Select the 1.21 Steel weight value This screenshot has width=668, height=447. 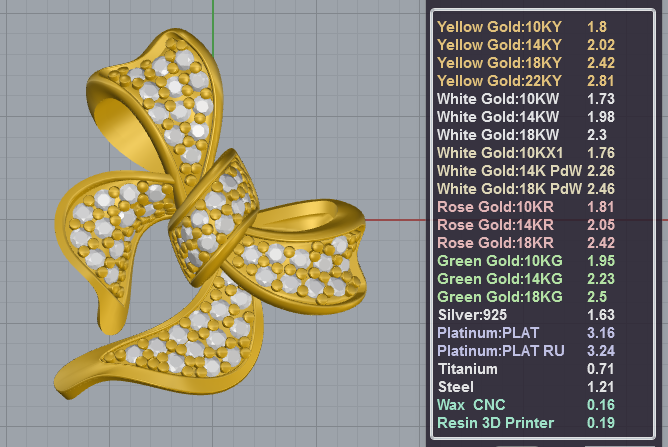tap(601, 387)
